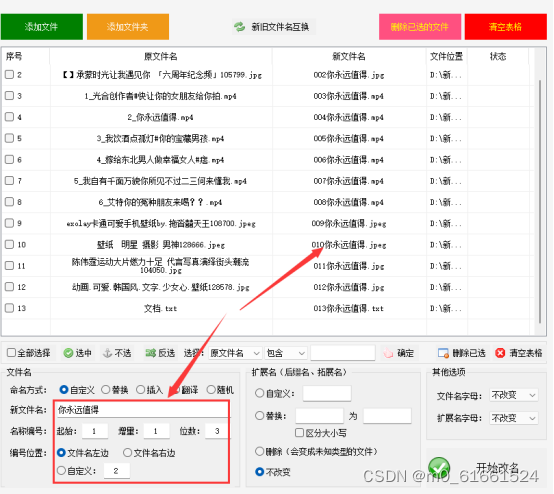Click the 新文件名 text input field
Viewport: 554px width, 494px height.
[142, 410]
